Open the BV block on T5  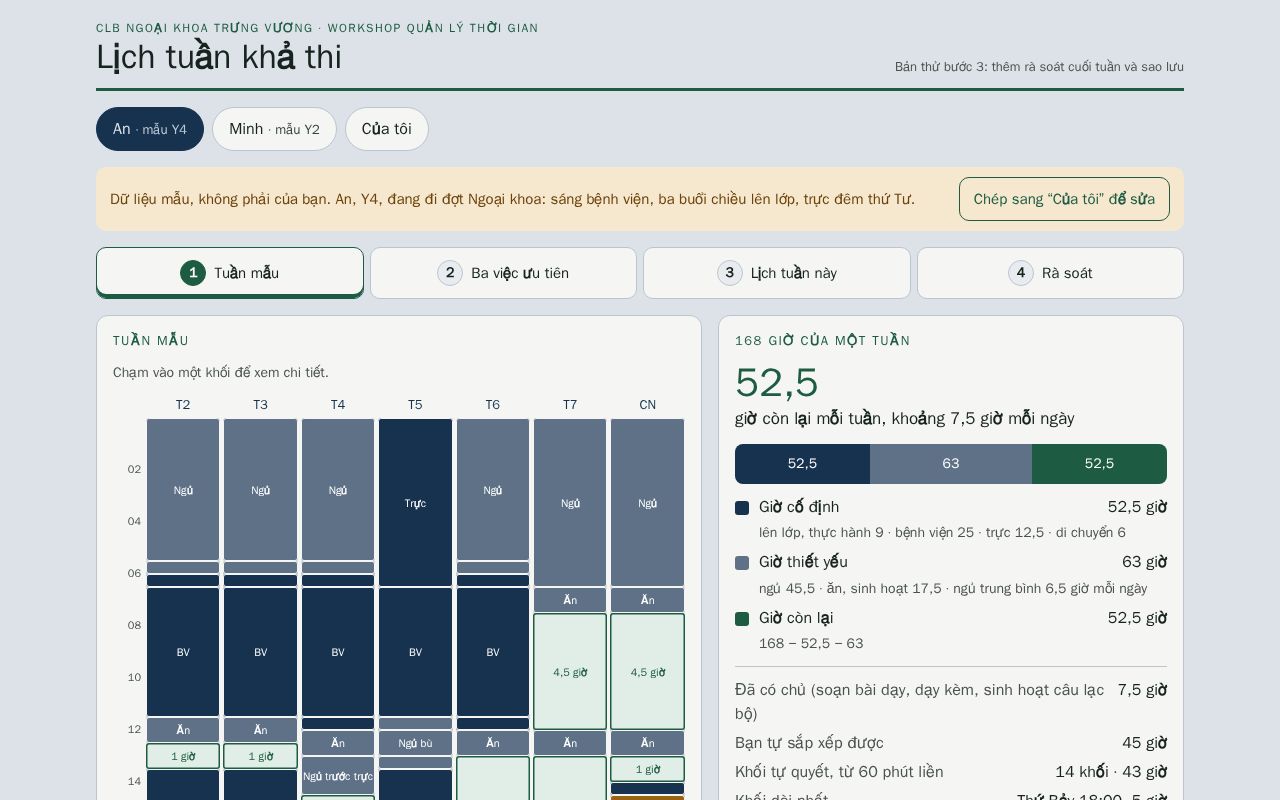(415, 652)
